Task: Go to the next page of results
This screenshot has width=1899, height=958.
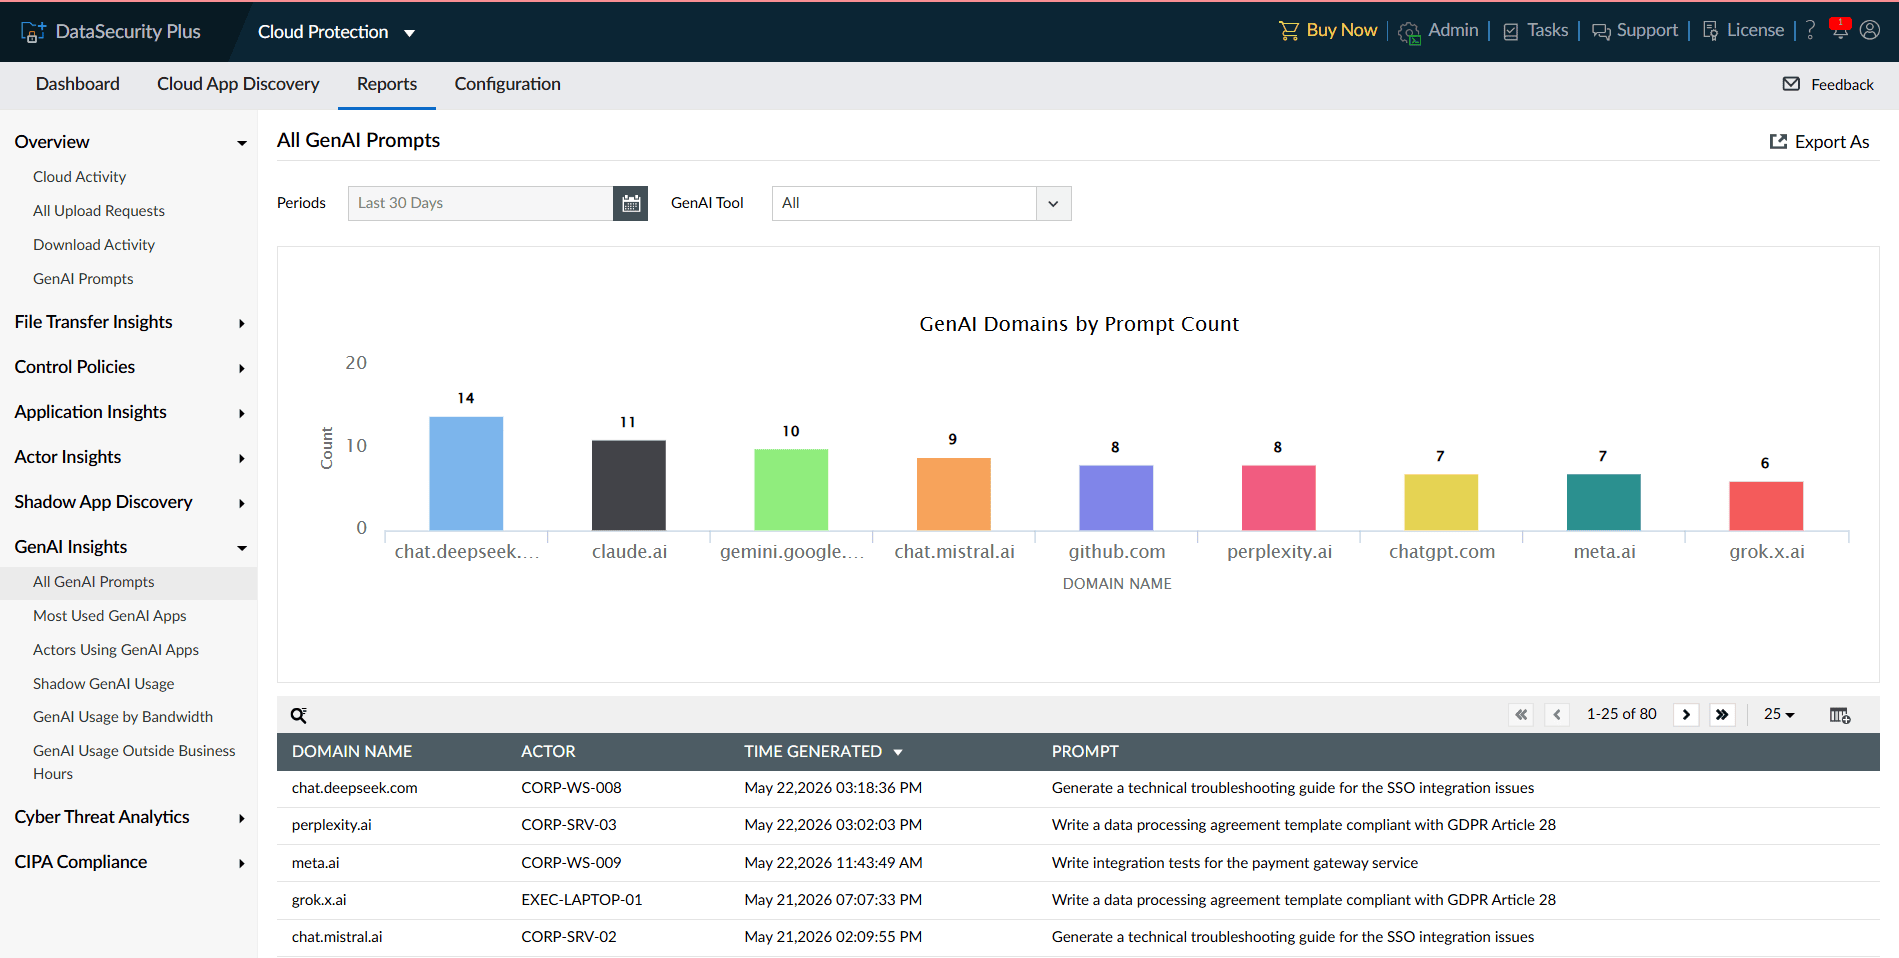Action: (1686, 715)
